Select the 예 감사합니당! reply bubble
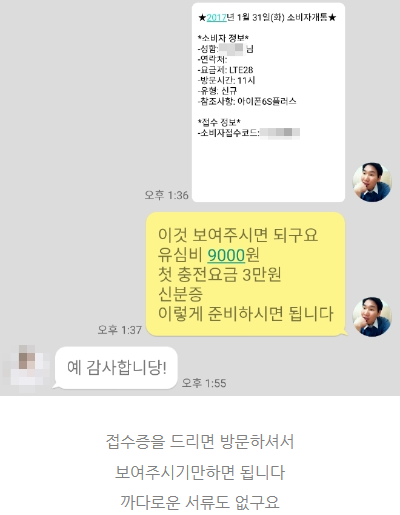 (x=116, y=368)
